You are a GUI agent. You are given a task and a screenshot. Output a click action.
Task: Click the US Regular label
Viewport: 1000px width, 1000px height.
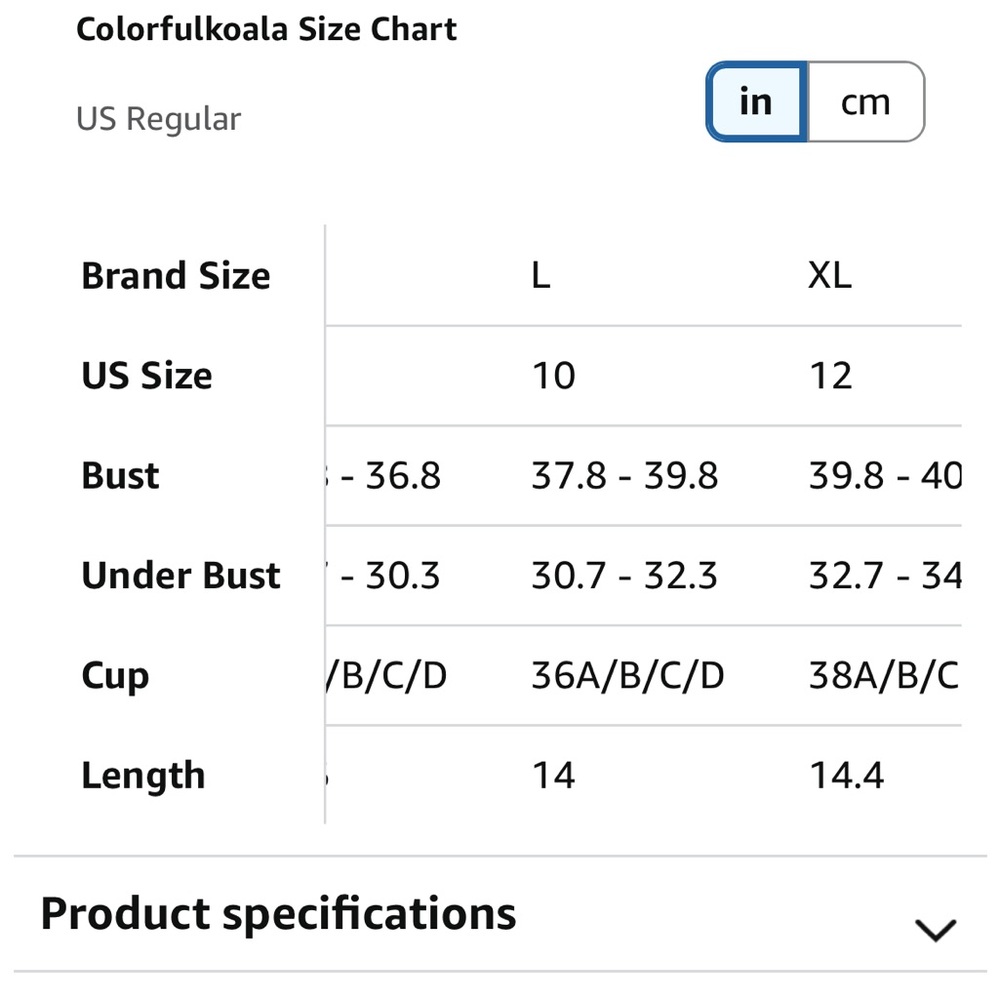point(158,118)
